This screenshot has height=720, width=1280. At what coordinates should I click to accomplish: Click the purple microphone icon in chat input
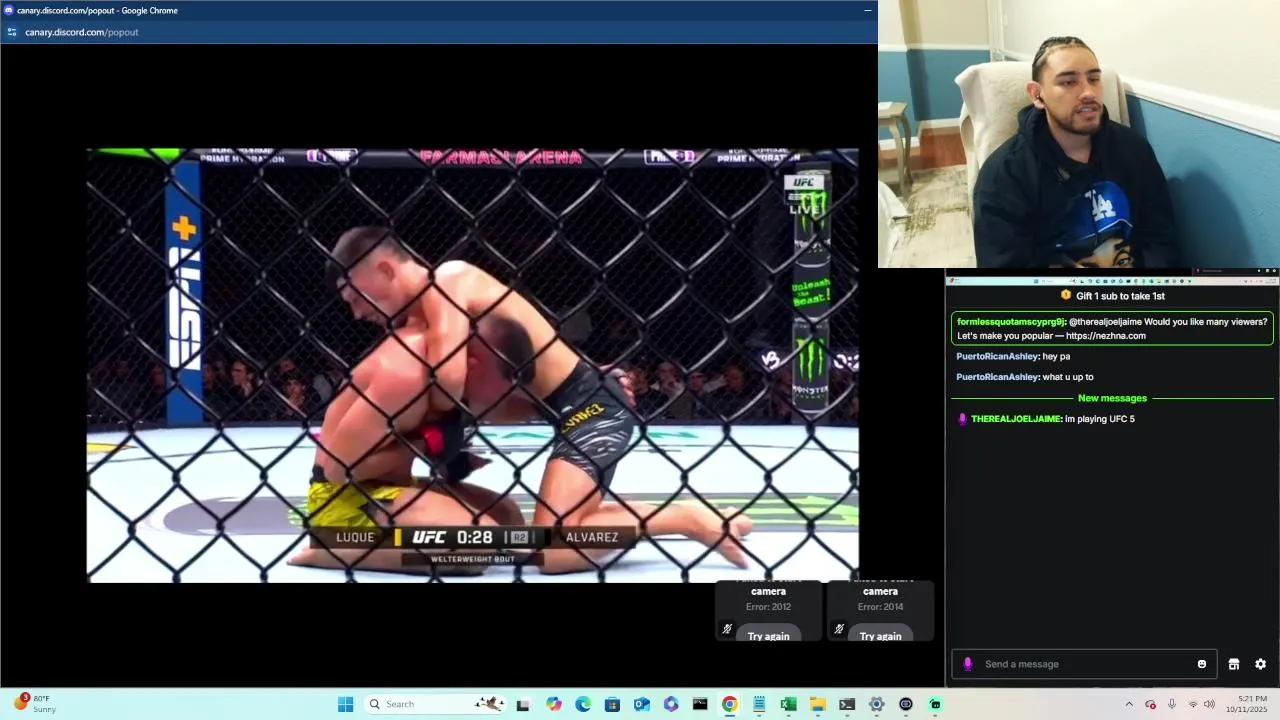click(967, 664)
